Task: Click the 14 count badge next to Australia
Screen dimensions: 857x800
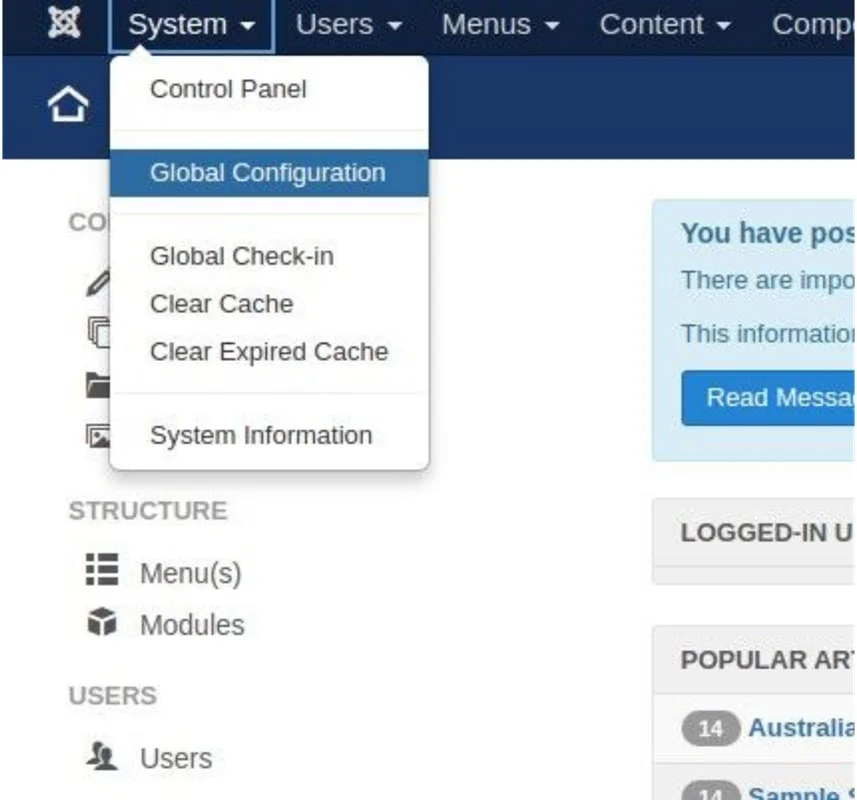Action: (709, 729)
